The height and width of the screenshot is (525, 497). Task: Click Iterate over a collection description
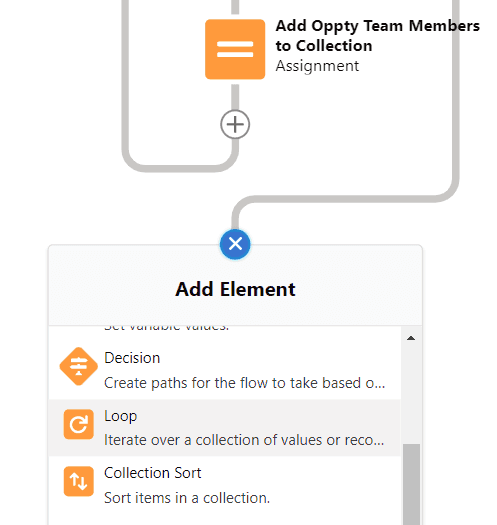[244, 440]
